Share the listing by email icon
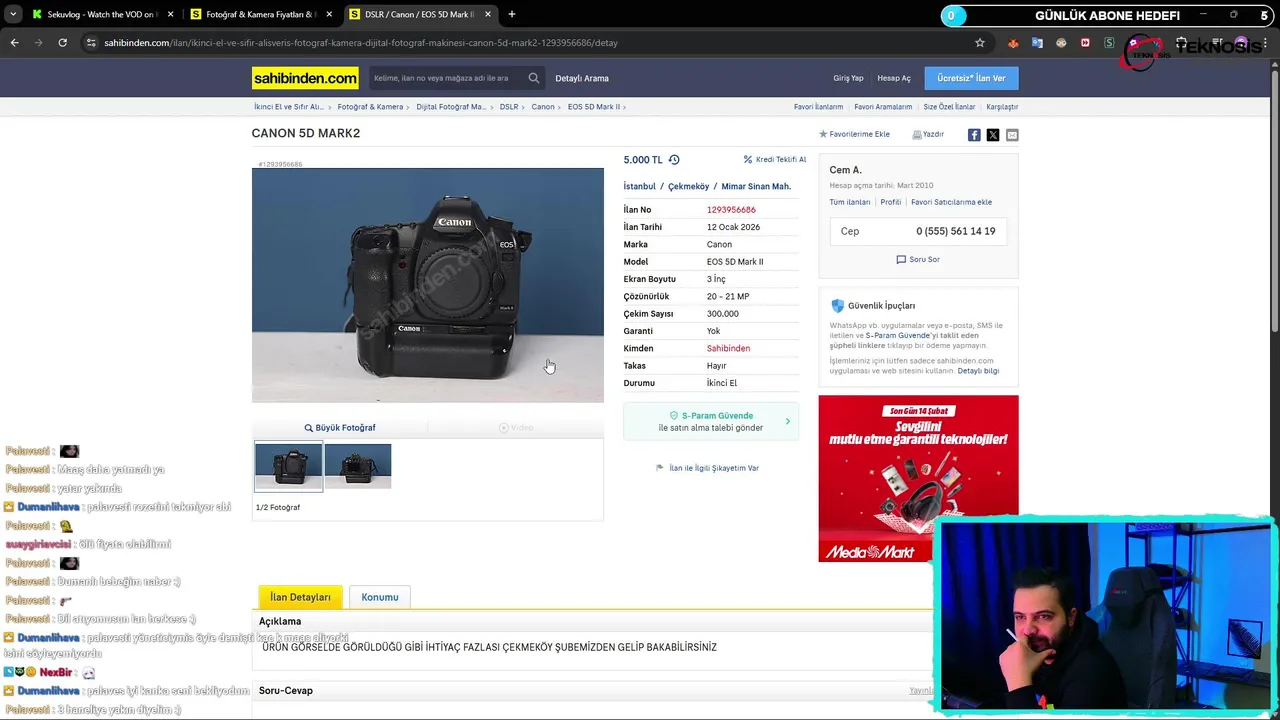 click(x=1012, y=135)
